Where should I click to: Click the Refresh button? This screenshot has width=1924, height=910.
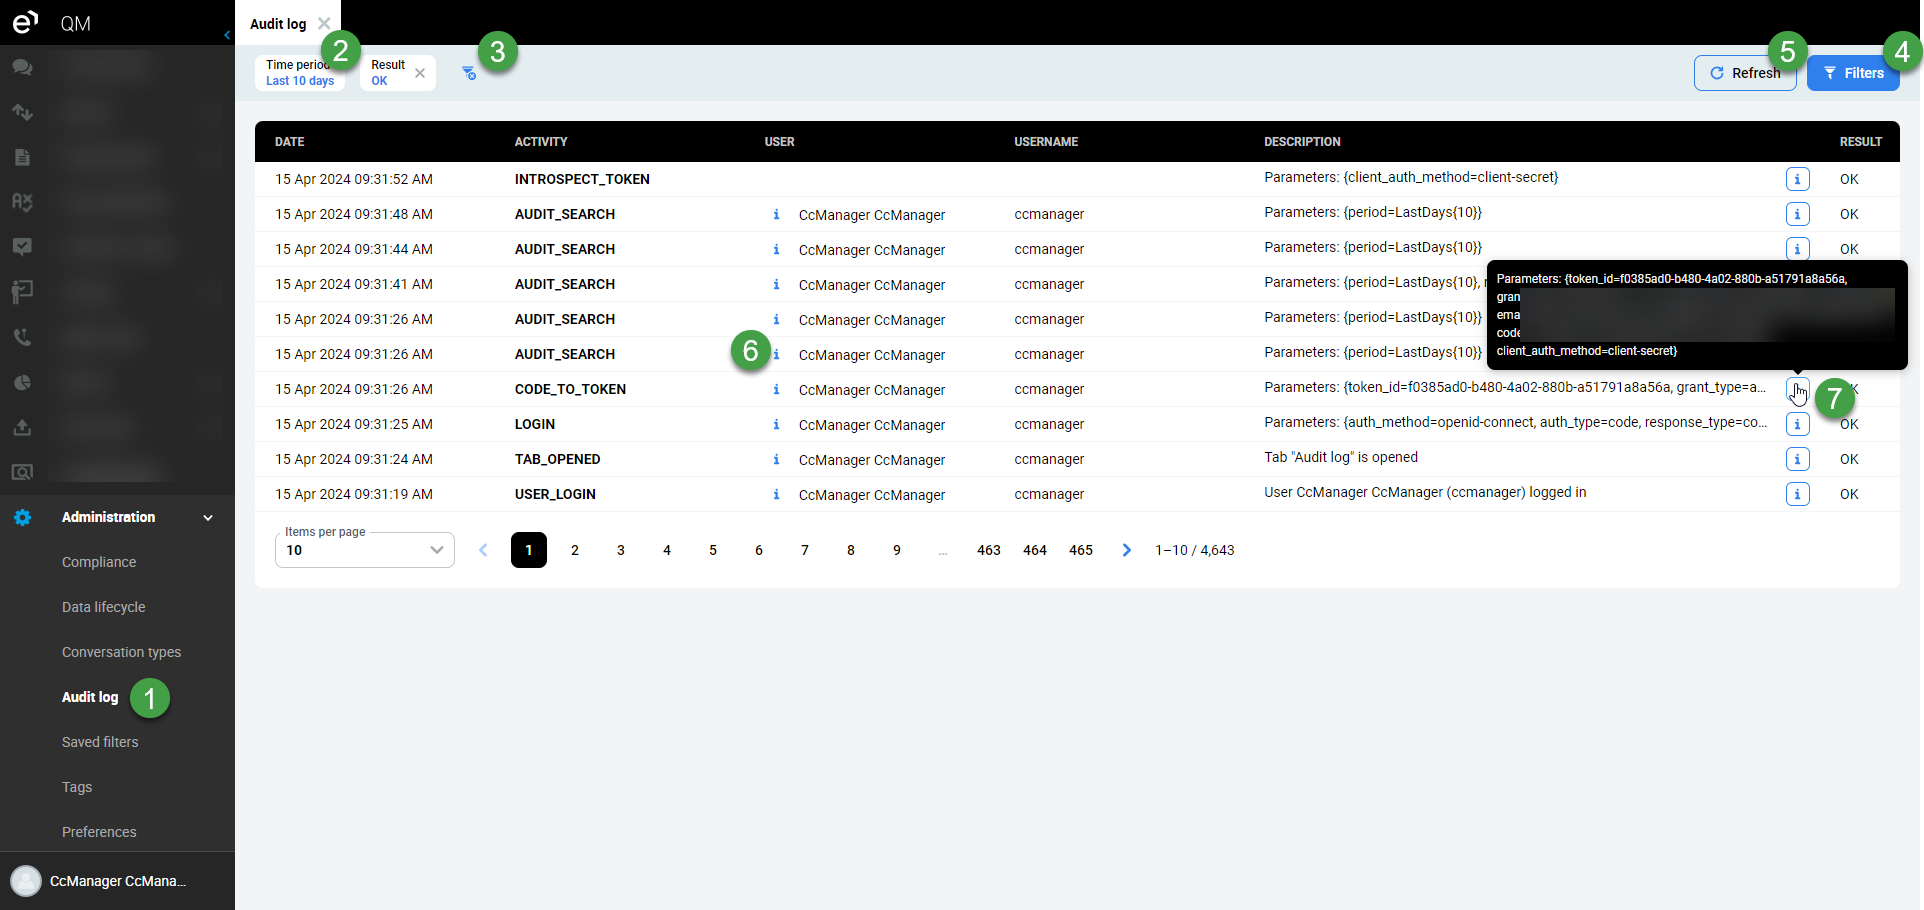1744,73
